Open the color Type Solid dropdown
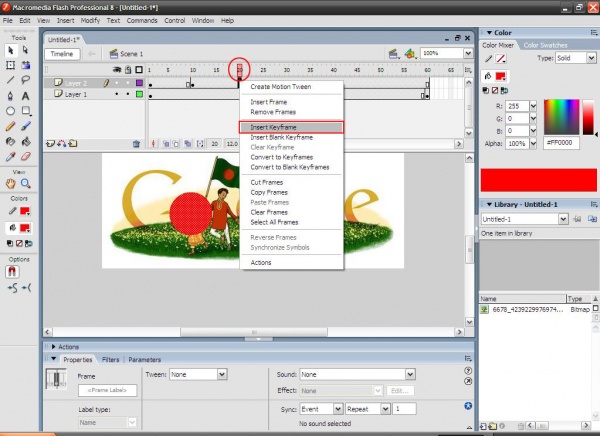The image size is (600, 436). pos(592,58)
